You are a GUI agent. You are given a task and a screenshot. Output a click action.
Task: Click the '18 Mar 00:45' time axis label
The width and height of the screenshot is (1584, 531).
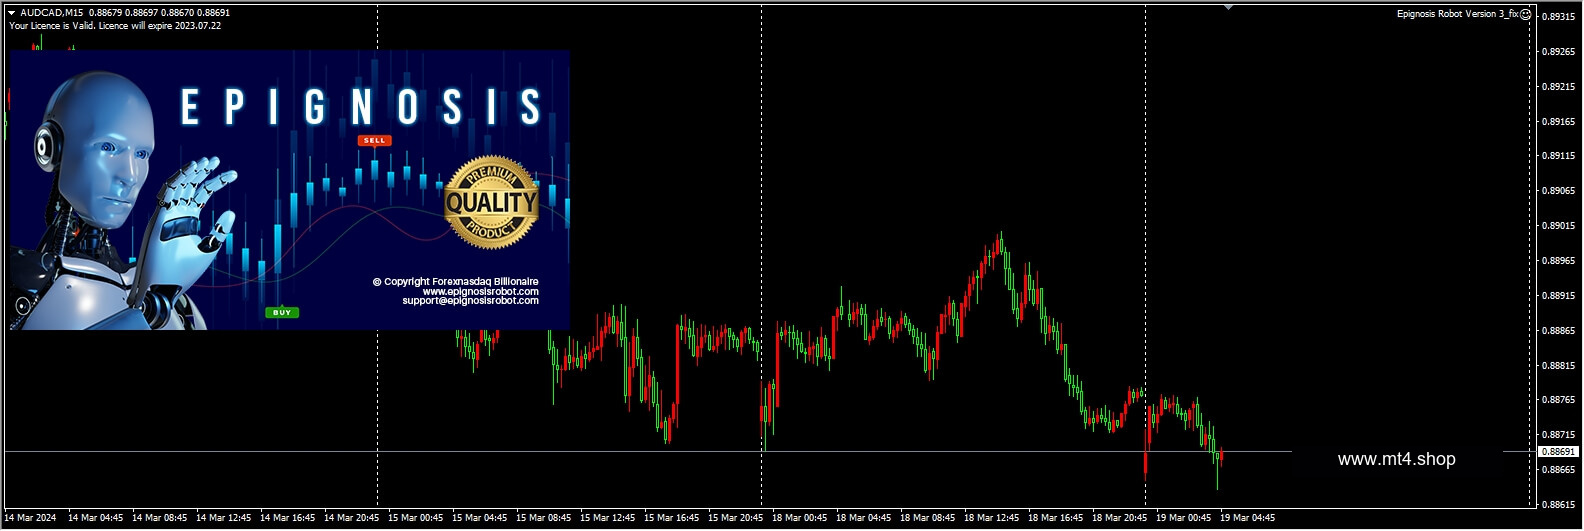(x=800, y=518)
